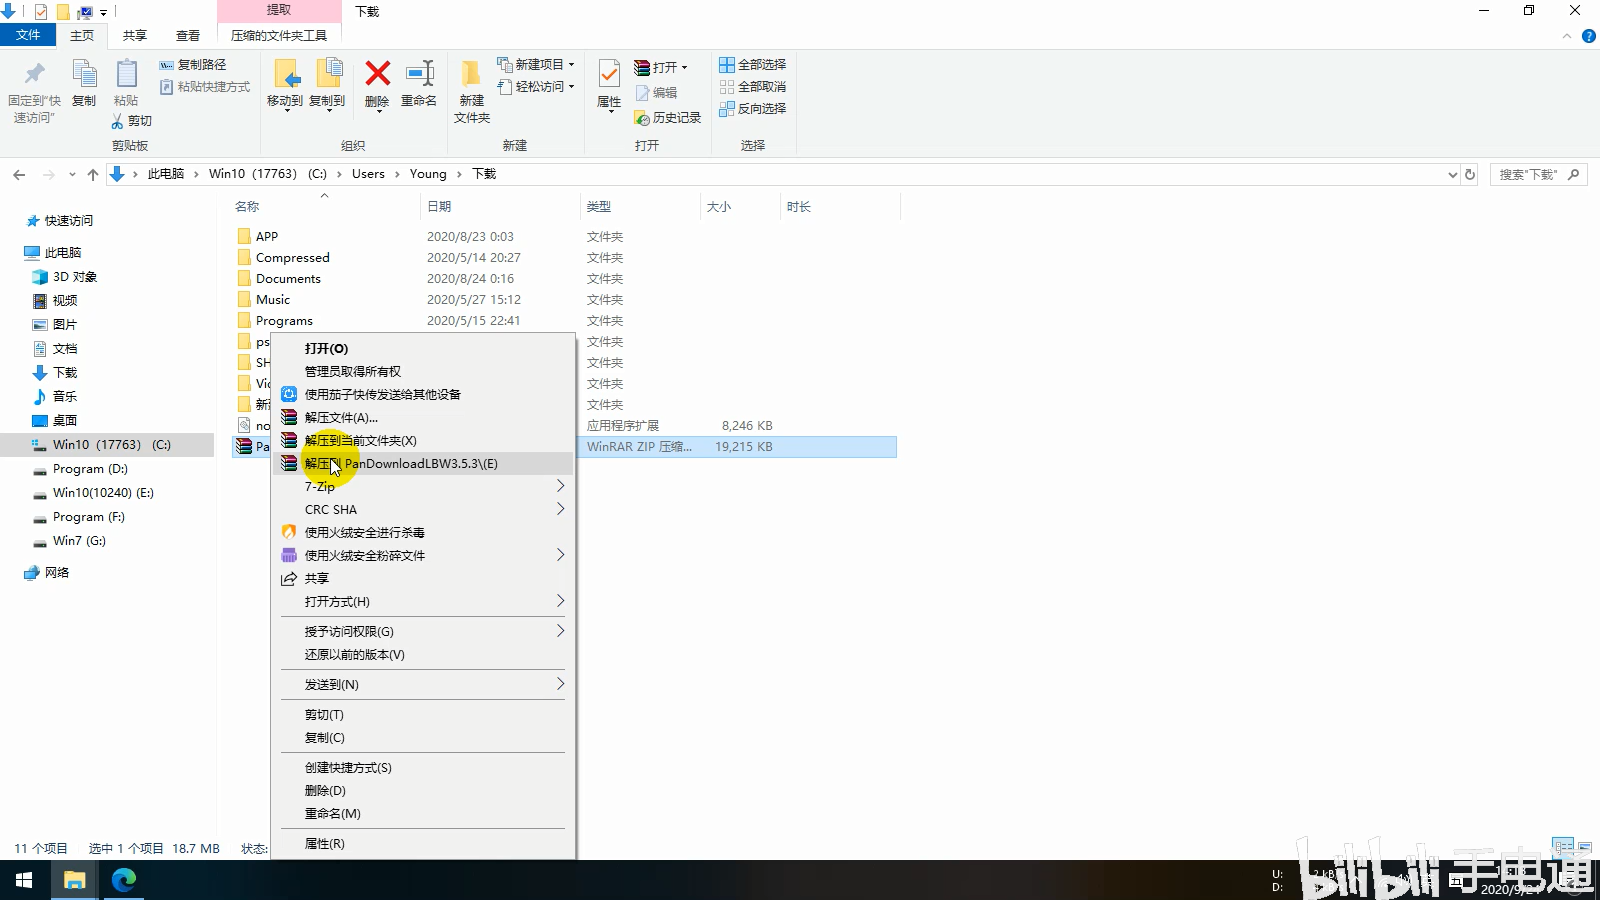Click the search Downloads field
This screenshot has height=900, width=1600.
[x=1538, y=174]
